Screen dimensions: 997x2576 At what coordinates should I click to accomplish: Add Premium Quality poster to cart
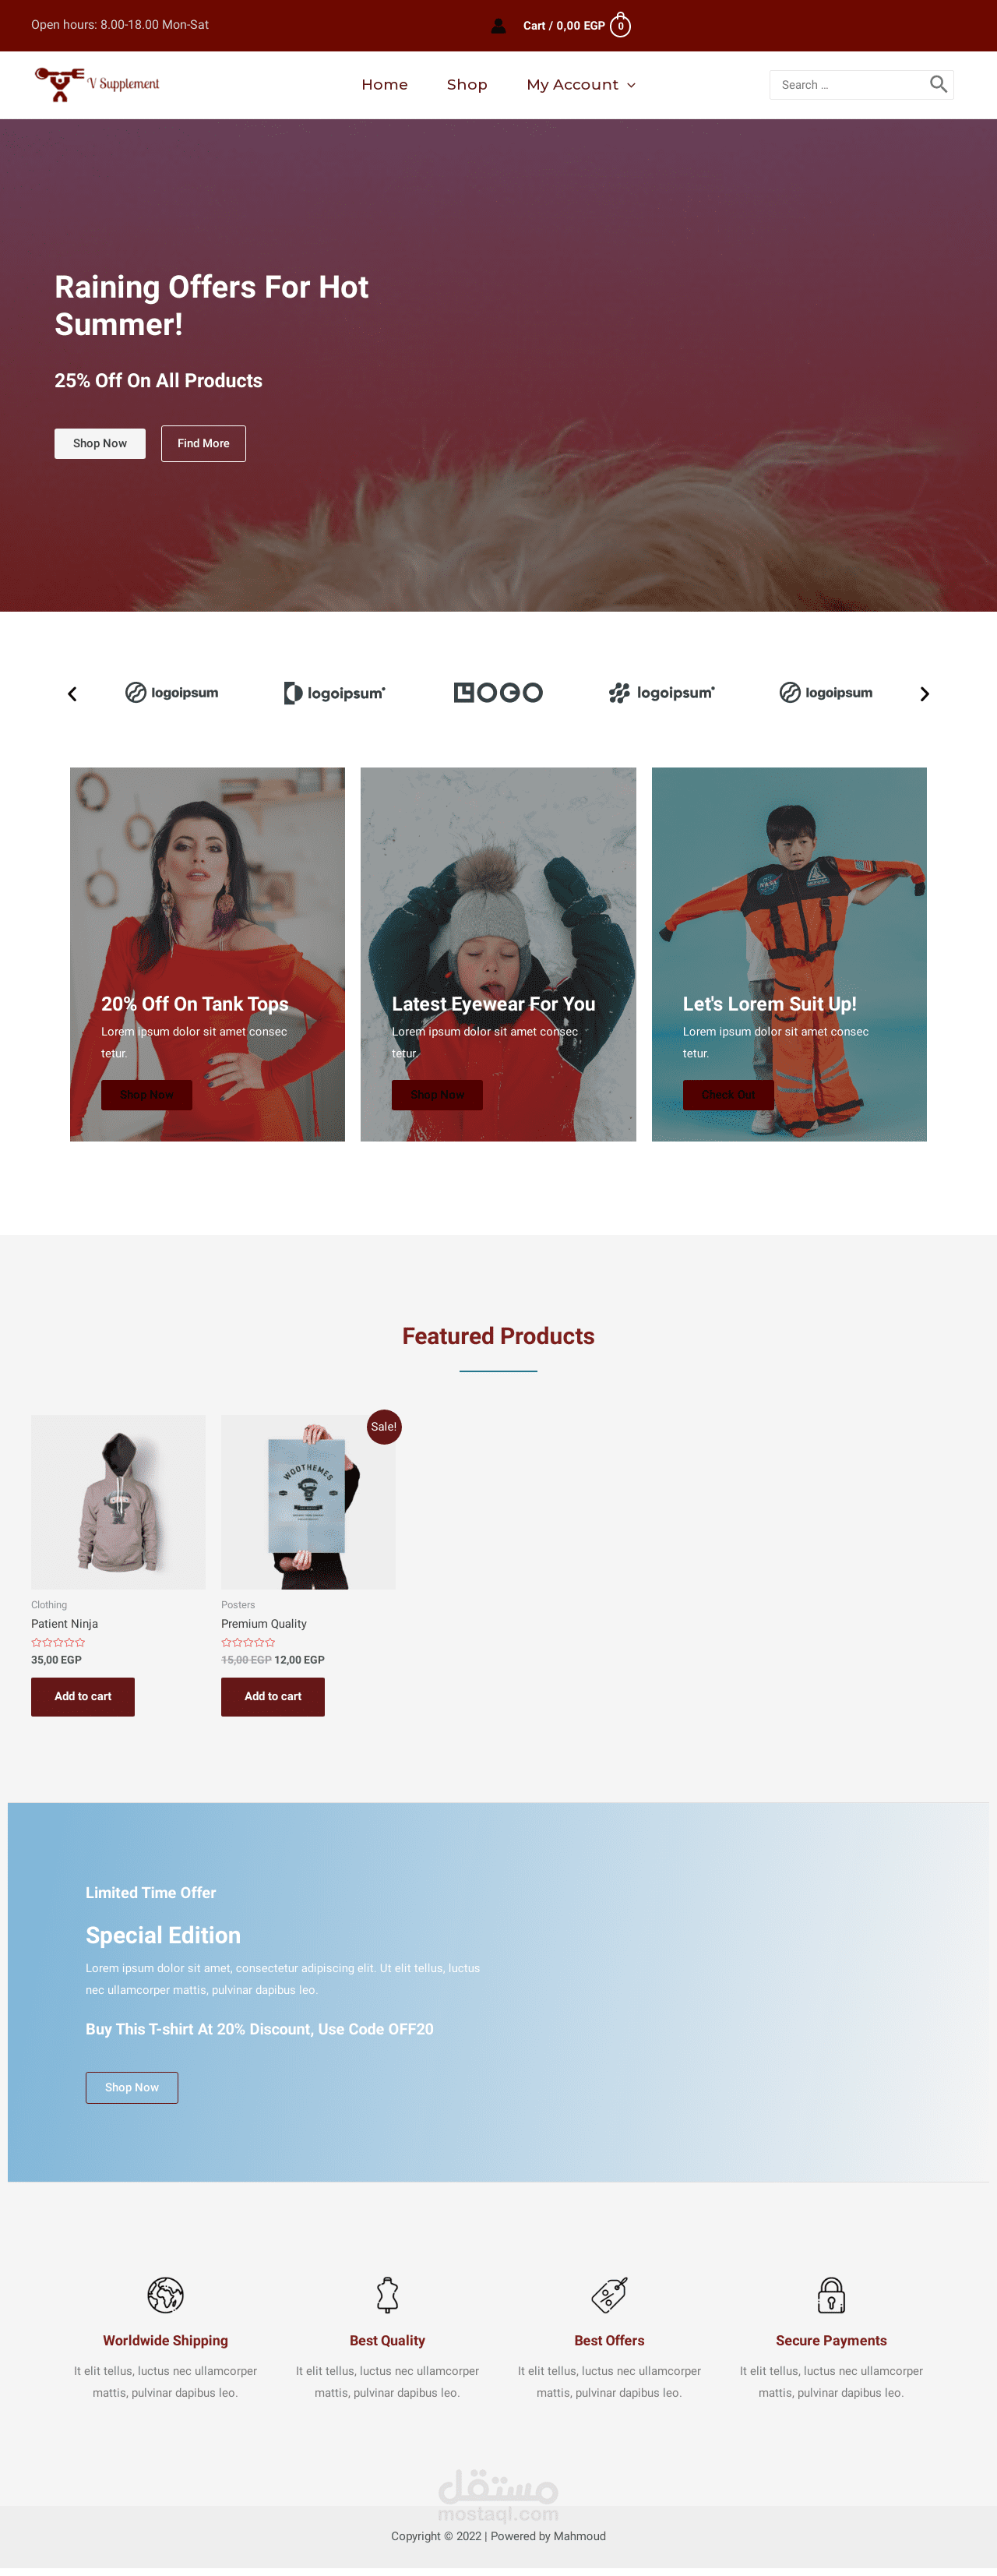tap(273, 1696)
